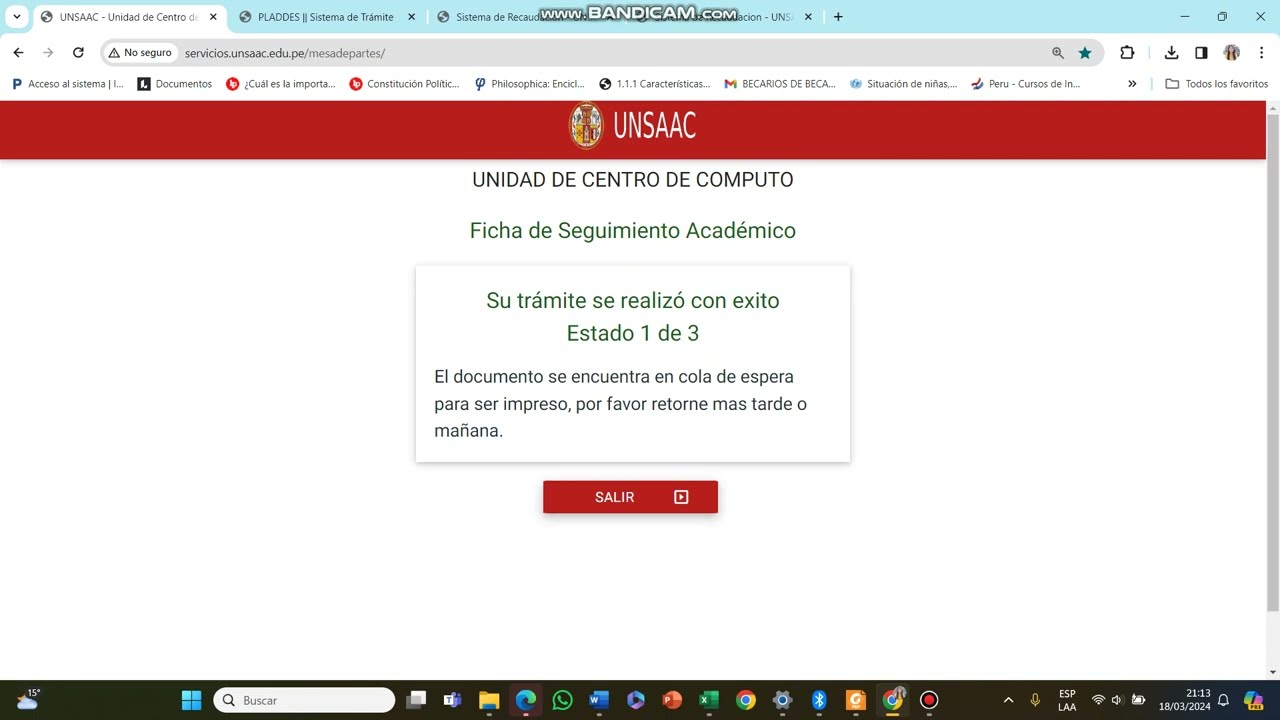
Task: Open the weather widget showing 15°
Action: pos(28,699)
